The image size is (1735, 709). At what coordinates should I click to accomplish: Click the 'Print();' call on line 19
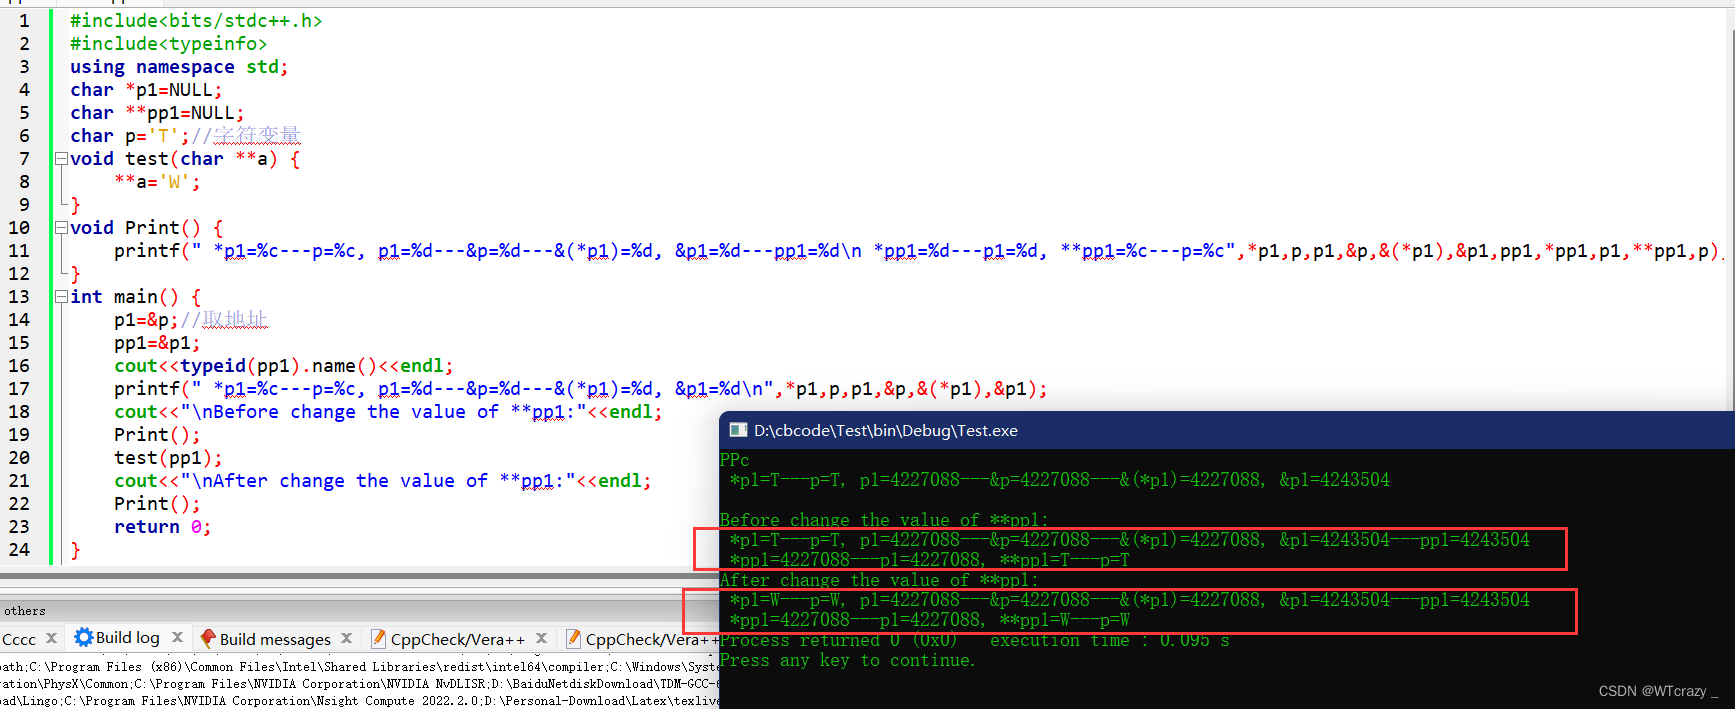tap(157, 435)
